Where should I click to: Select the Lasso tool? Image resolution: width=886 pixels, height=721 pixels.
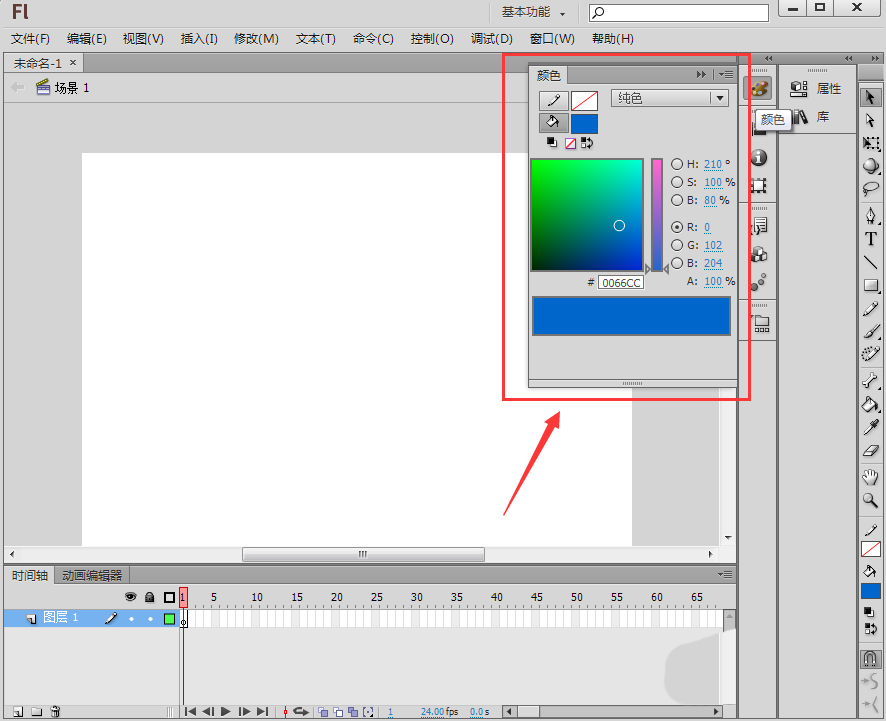[871, 189]
